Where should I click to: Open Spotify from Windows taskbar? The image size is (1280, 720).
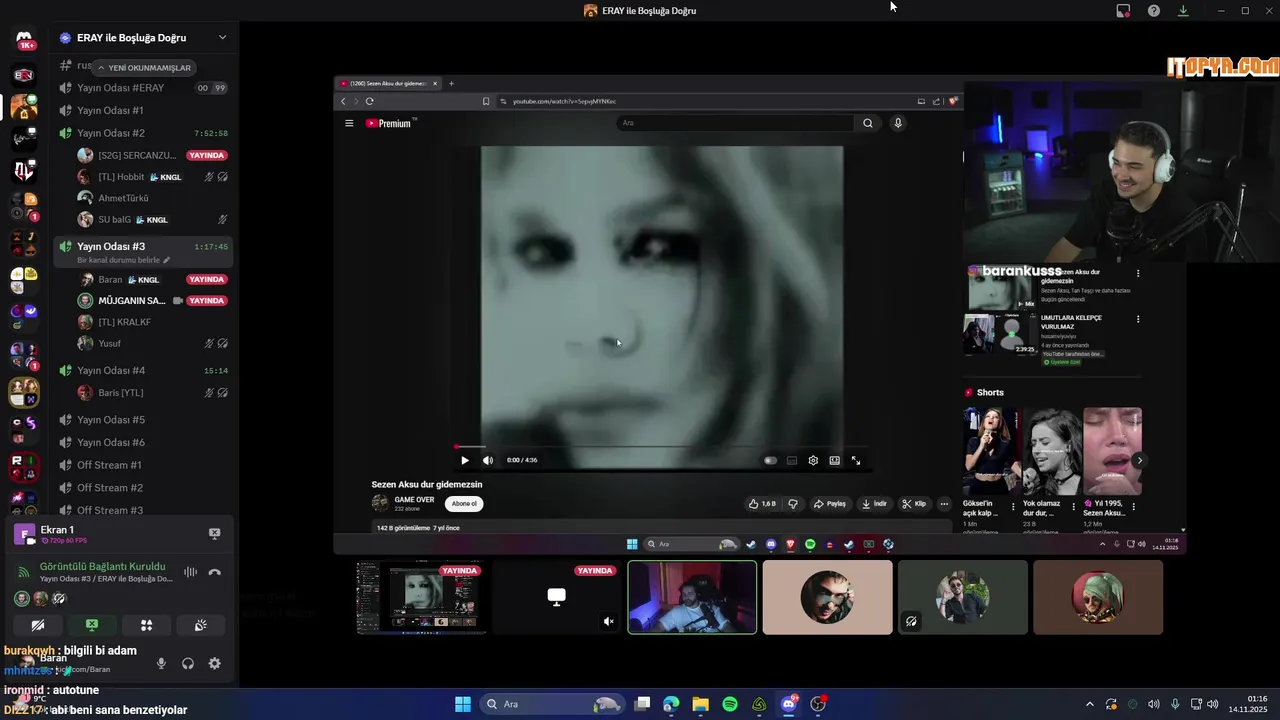coord(730,704)
